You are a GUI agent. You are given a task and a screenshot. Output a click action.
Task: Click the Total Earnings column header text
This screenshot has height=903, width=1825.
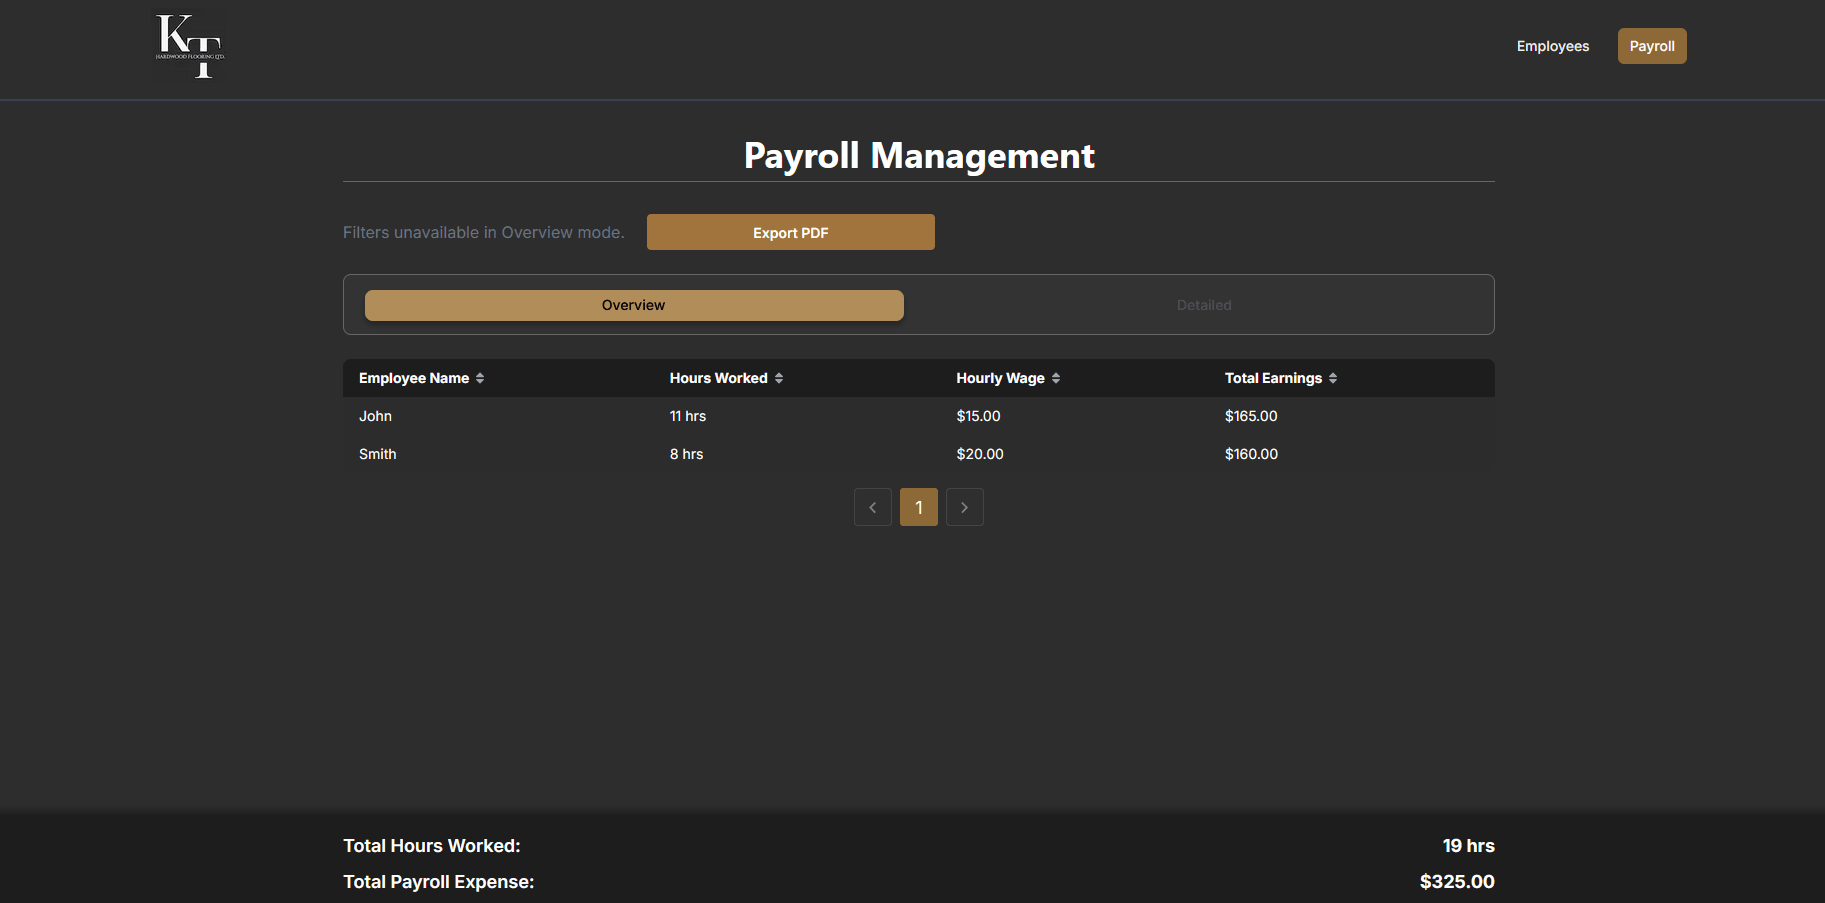(x=1273, y=378)
